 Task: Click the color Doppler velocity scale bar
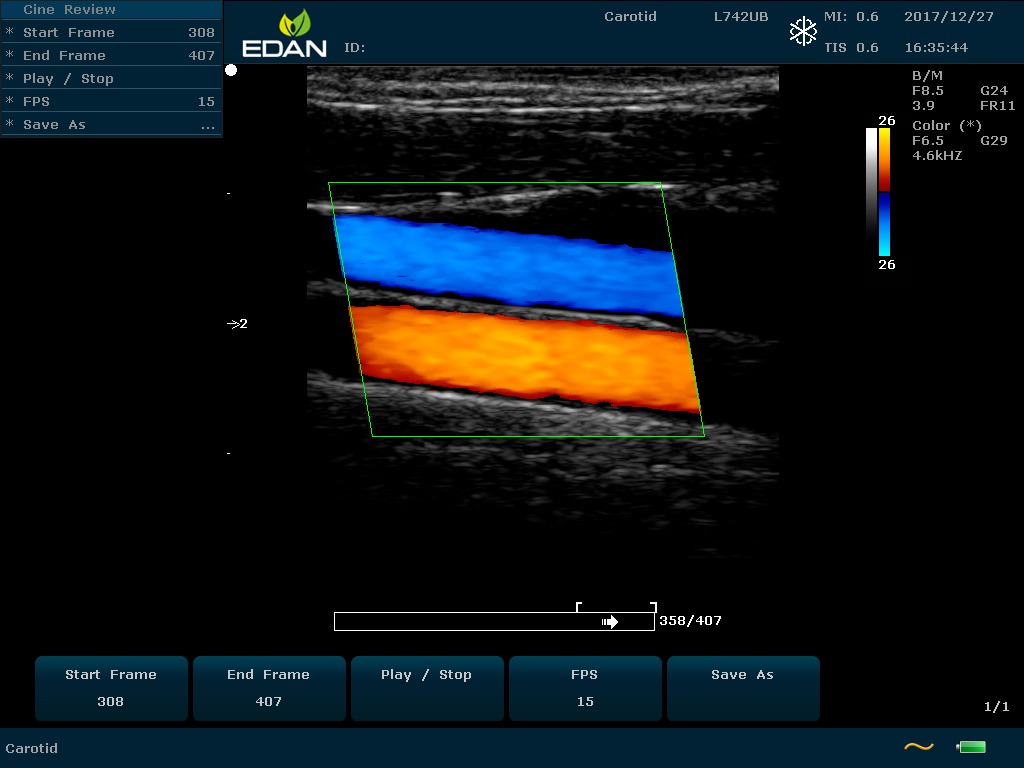(884, 192)
